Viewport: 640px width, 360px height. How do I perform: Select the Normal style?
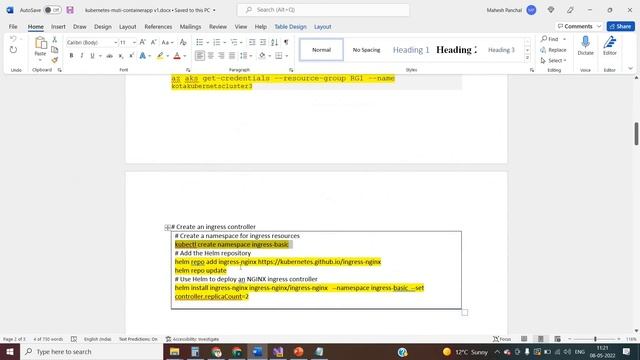pos(322,50)
